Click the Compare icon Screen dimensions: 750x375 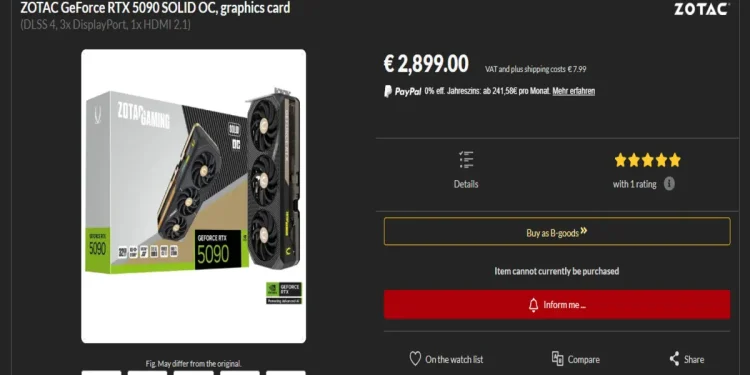click(557, 359)
